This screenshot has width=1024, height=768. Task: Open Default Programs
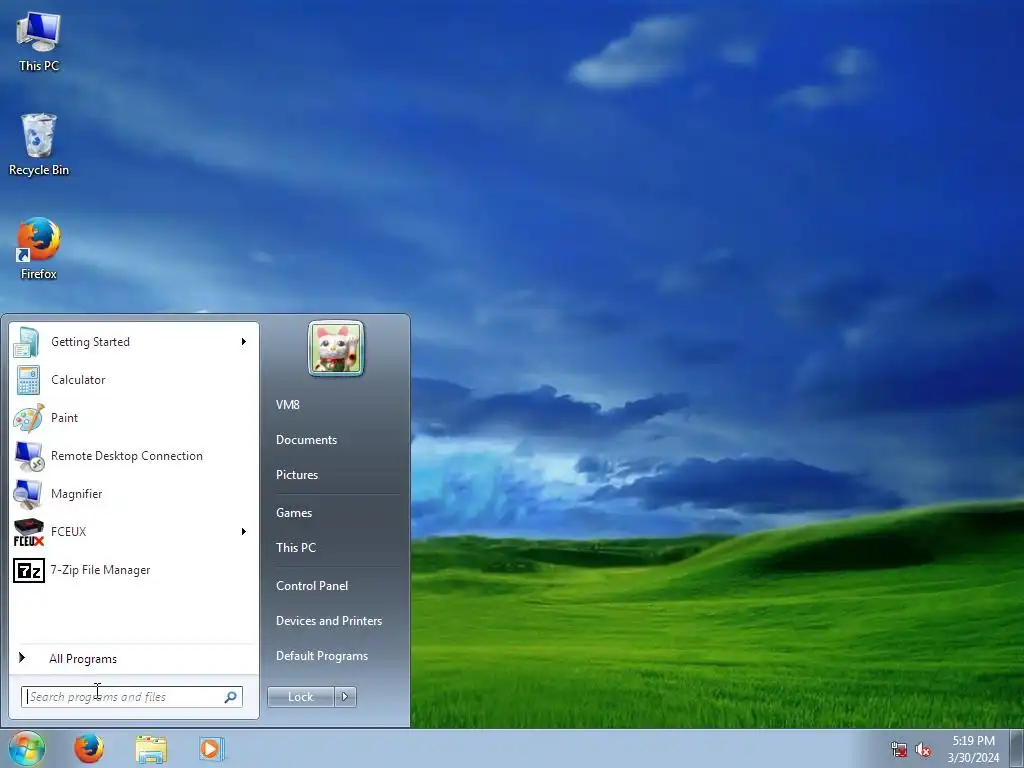click(x=321, y=656)
